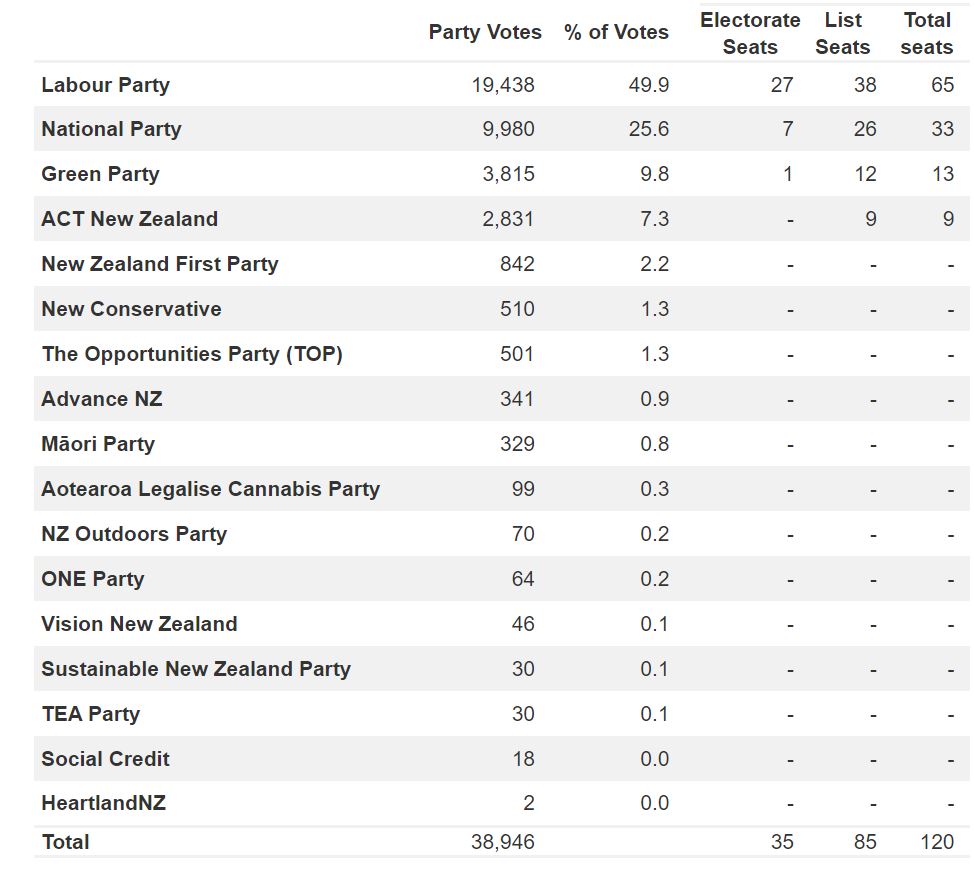Select the Advance NZ row label
The image size is (974, 872).
(101, 399)
